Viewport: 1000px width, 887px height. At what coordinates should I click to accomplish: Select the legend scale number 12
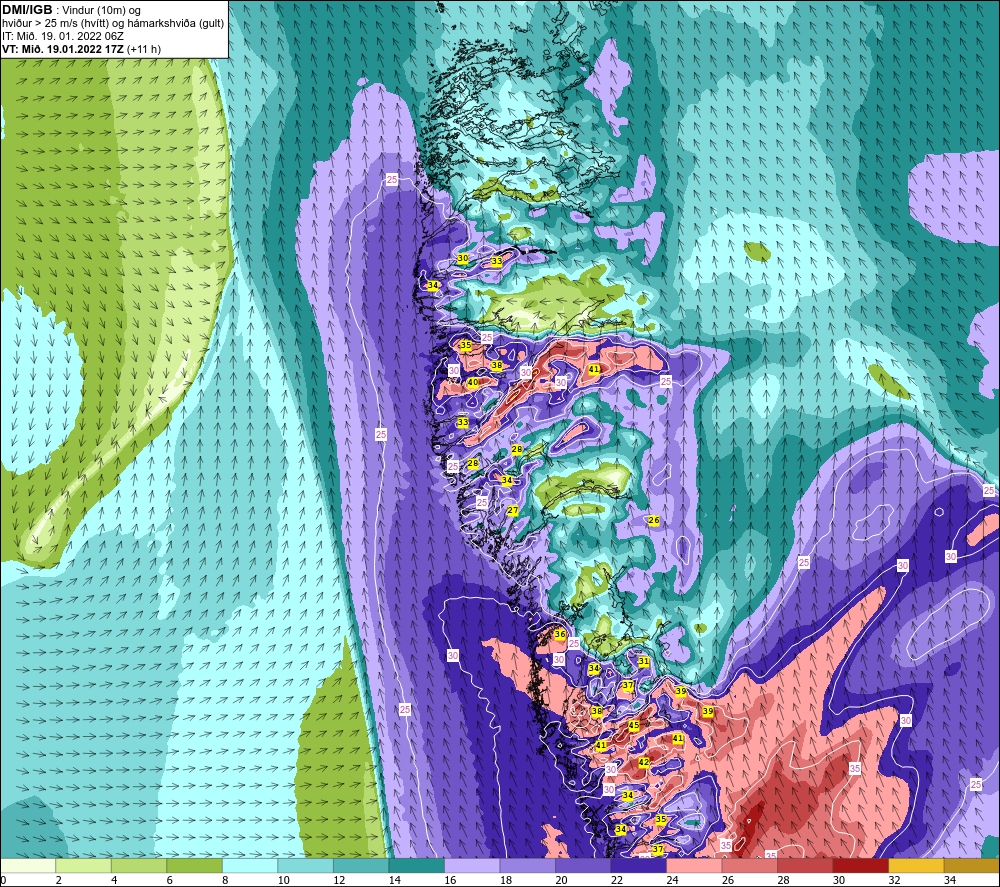[x=339, y=881]
